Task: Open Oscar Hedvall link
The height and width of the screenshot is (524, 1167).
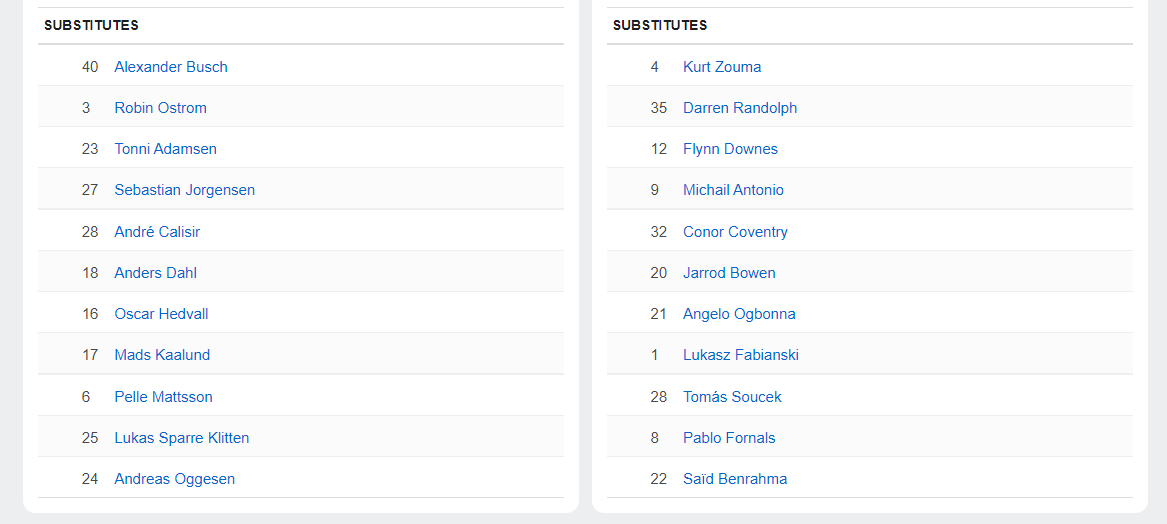Action: point(161,314)
